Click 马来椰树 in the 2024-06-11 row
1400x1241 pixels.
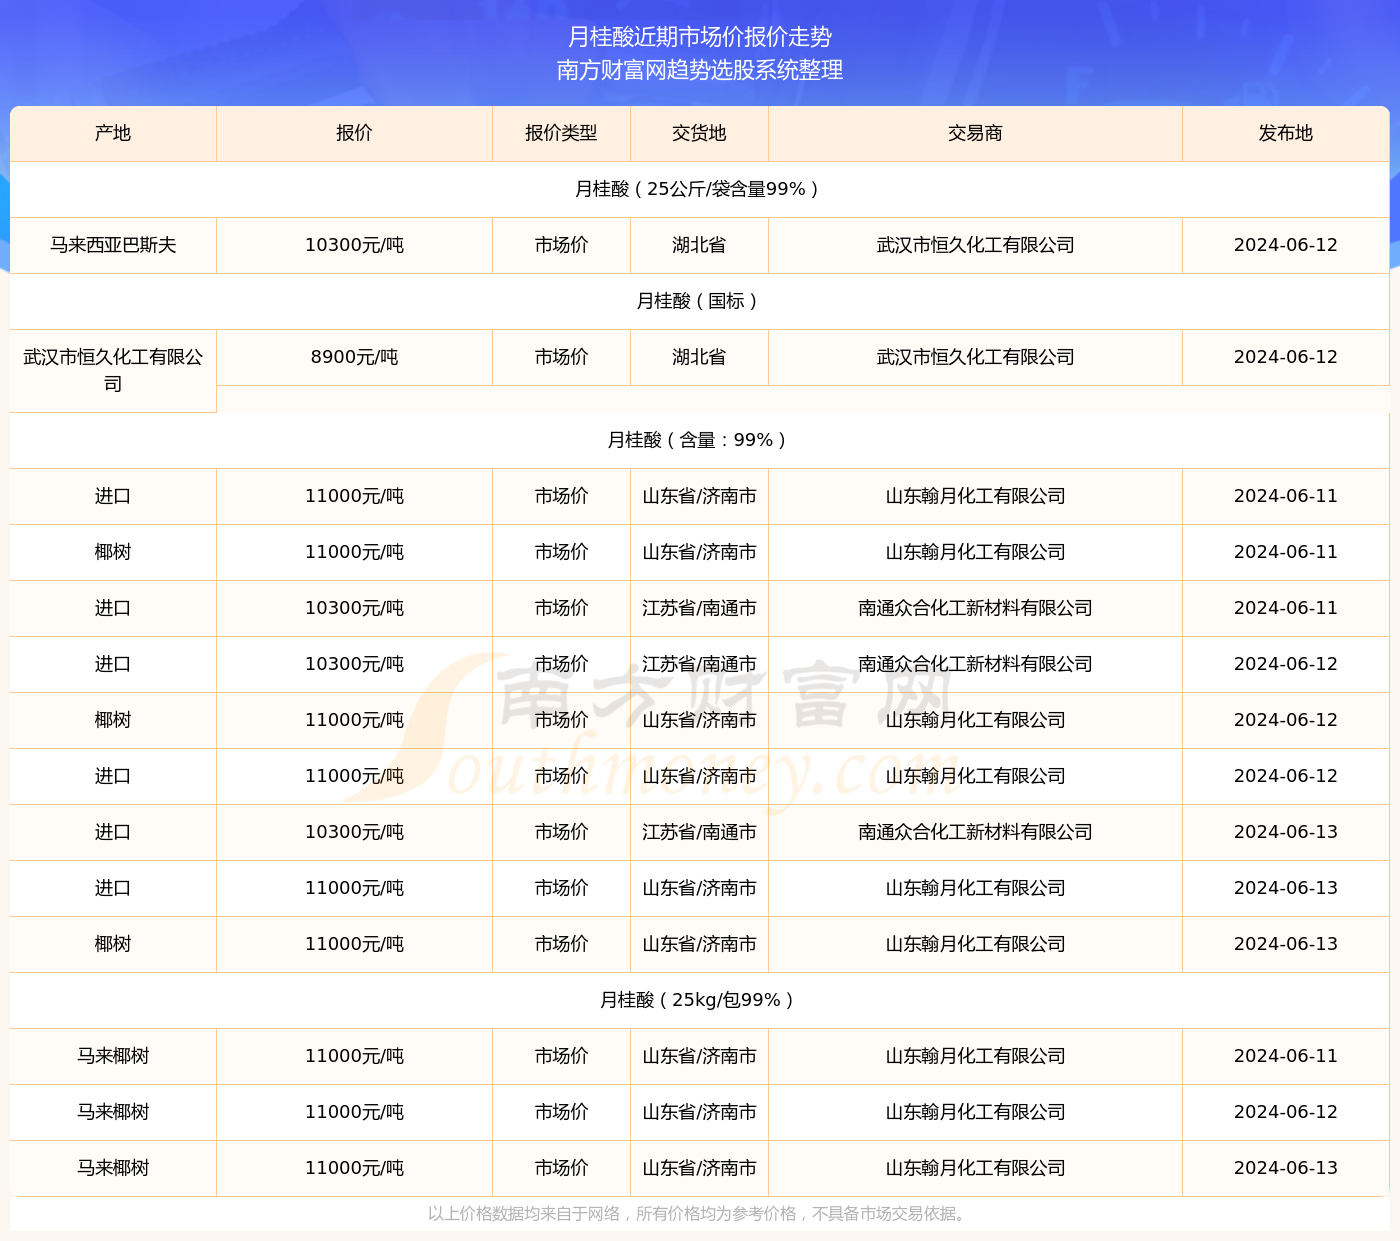pos(113,1056)
